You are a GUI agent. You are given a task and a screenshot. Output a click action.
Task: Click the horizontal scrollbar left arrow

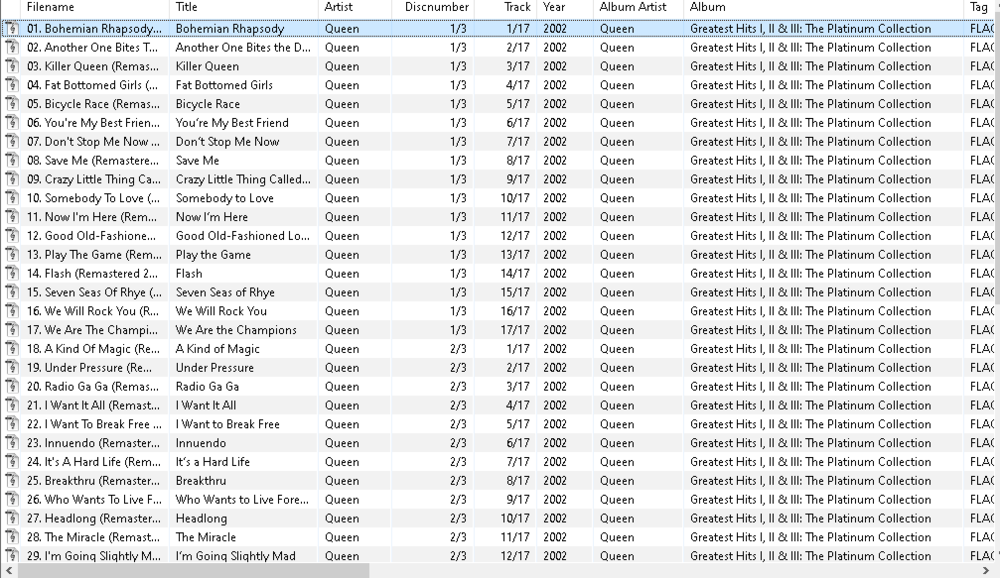click(x=8, y=570)
